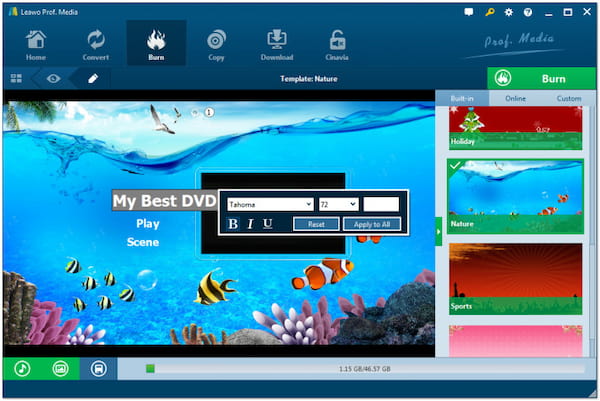Toggle italic text formatting
This screenshot has height=401, width=600.
tap(250, 224)
